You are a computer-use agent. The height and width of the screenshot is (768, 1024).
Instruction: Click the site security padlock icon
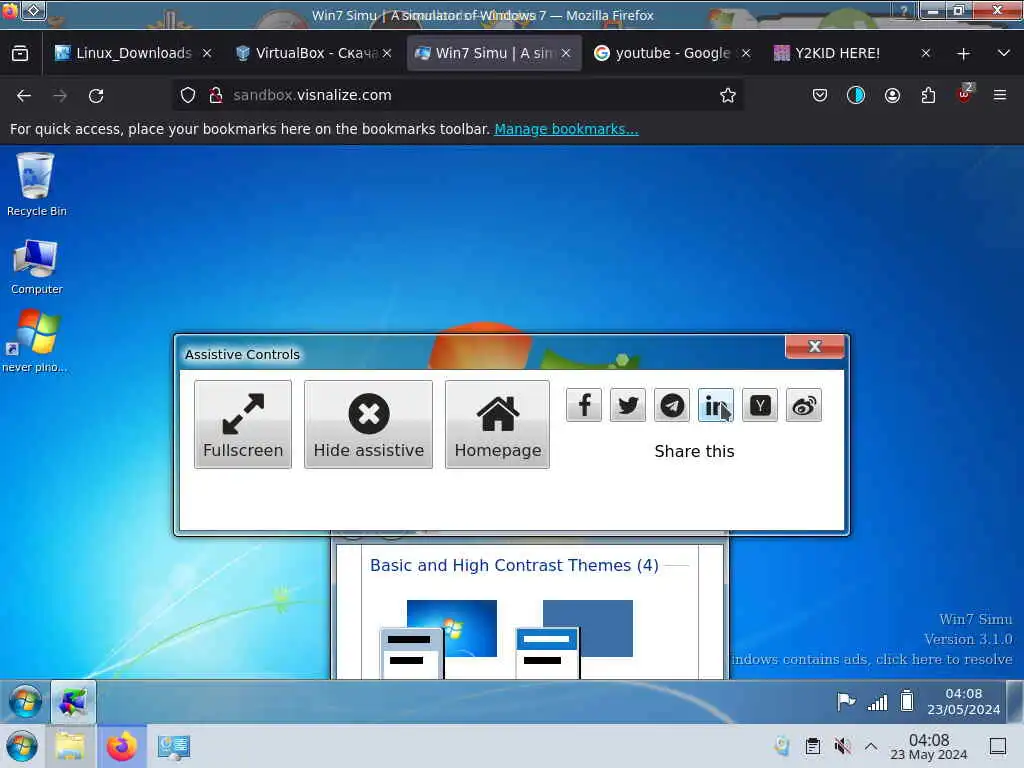(x=216, y=95)
